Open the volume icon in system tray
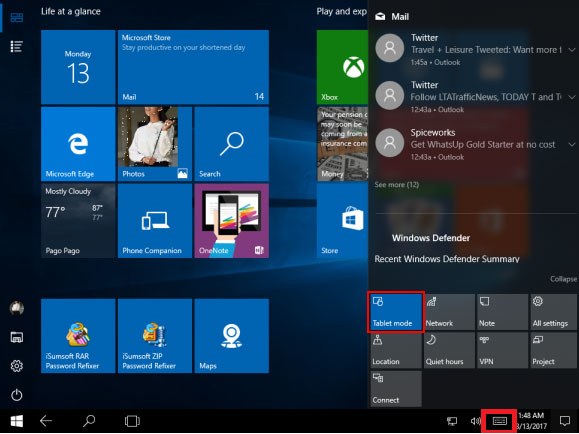This screenshot has height=434, width=579. click(476, 421)
